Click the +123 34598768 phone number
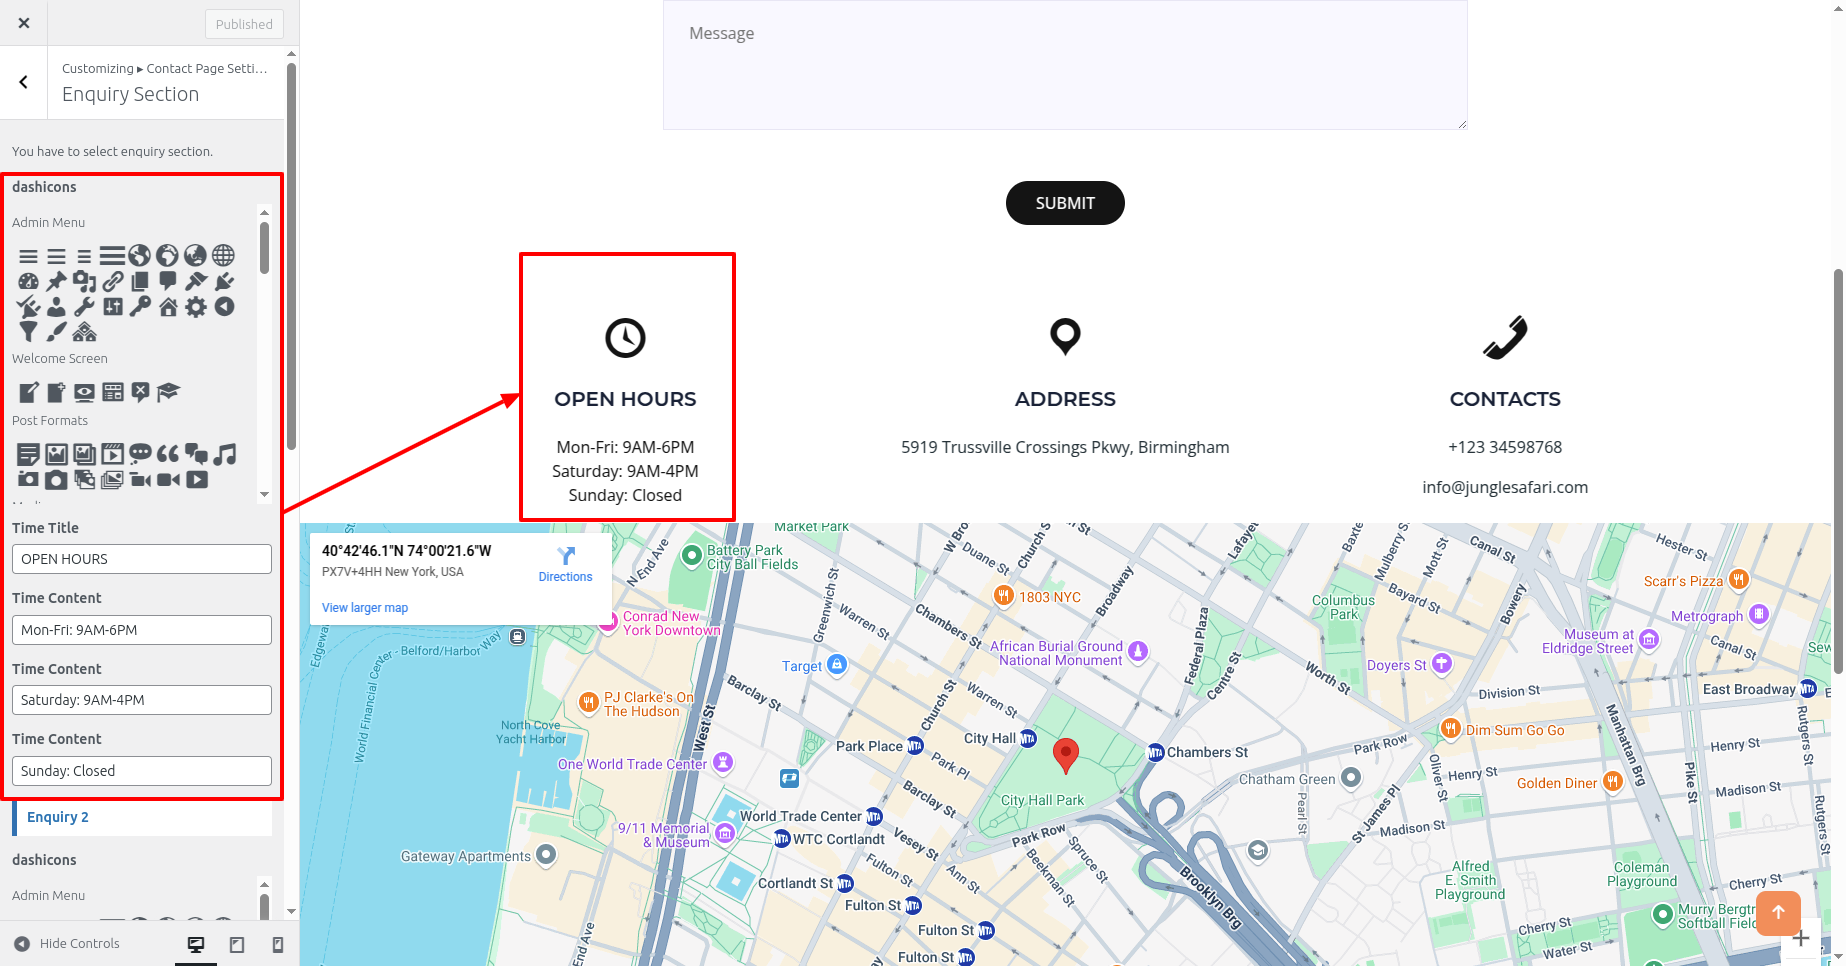This screenshot has height=966, width=1846. (x=1505, y=447)
